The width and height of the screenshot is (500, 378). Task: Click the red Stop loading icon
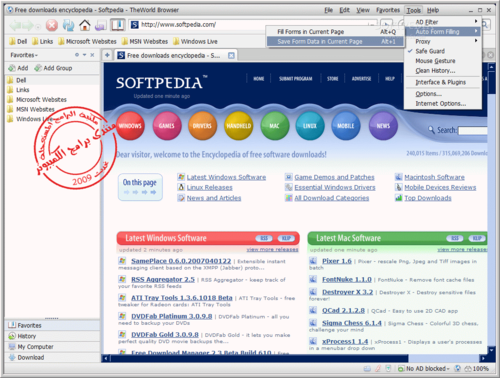[x=52, y=25]
